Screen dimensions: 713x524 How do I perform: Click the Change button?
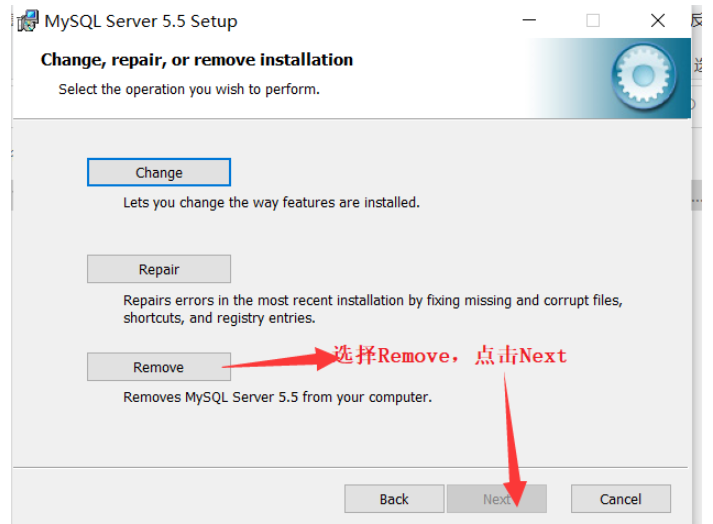pos(159,172)
